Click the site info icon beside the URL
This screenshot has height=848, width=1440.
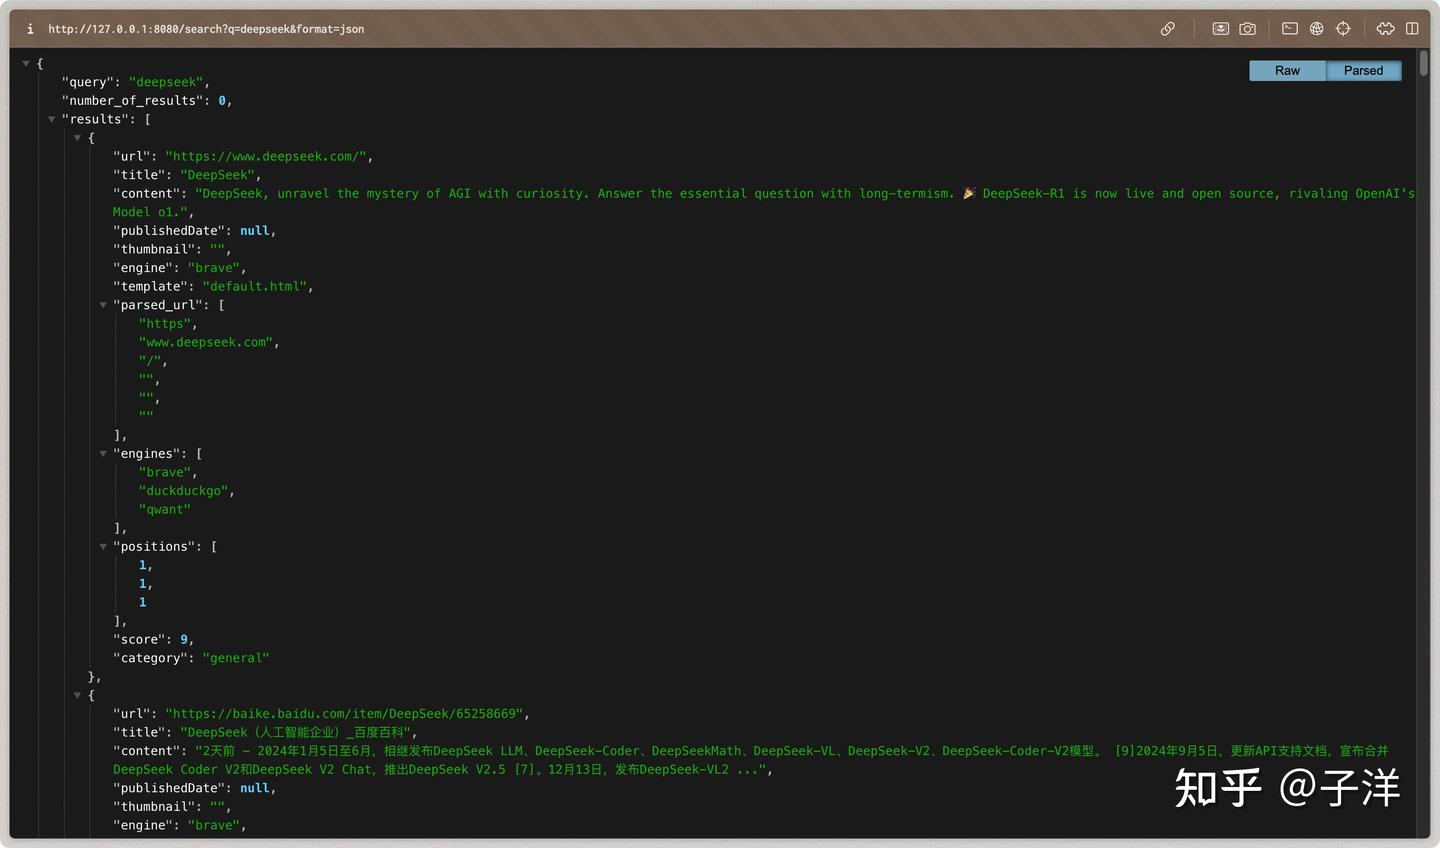click(30, 29)
